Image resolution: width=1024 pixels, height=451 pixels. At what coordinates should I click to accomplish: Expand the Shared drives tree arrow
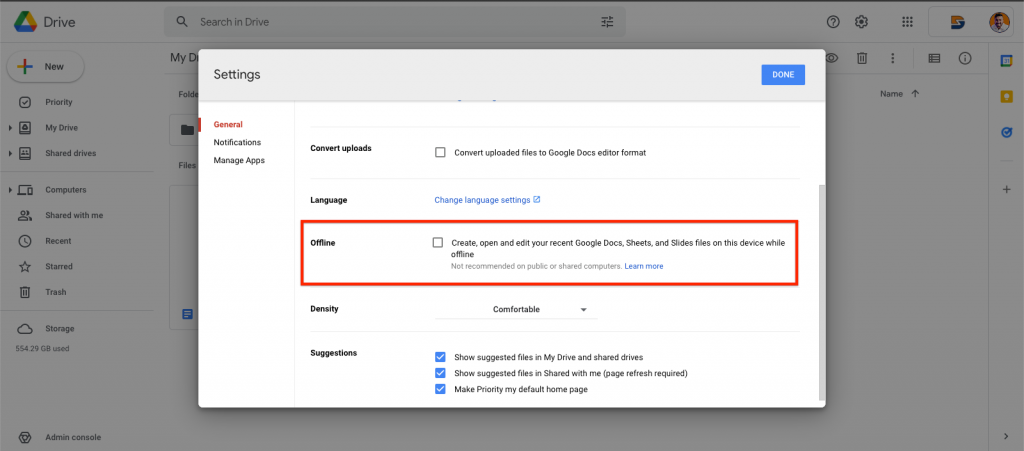[10, 153]
